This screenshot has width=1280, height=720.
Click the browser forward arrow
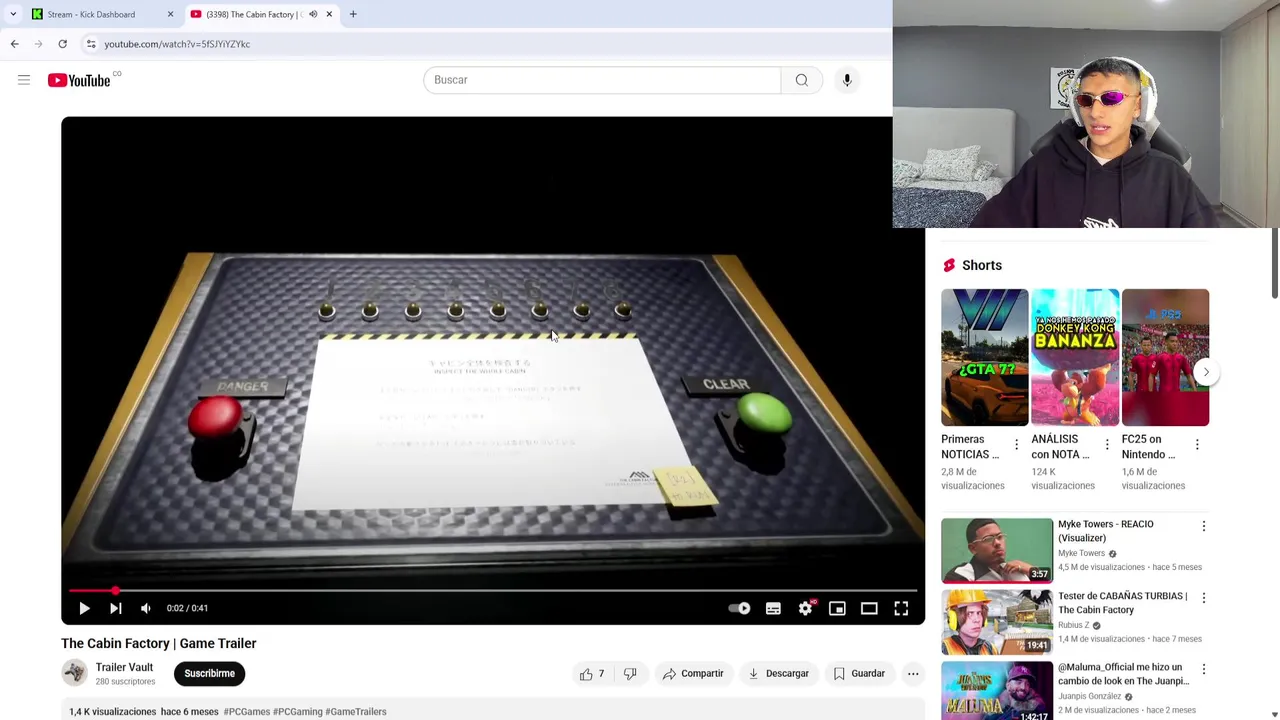point(38,44)
